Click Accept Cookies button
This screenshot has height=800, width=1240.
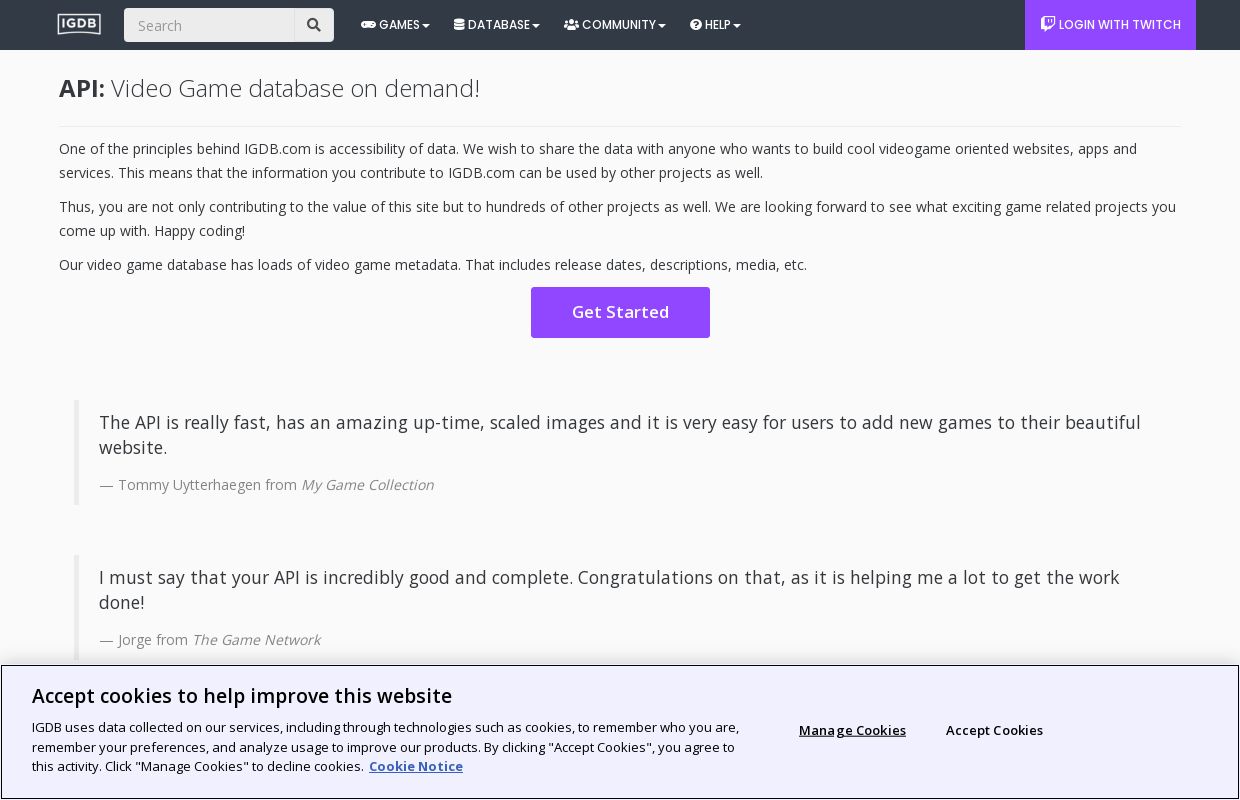tap(994, 730)
